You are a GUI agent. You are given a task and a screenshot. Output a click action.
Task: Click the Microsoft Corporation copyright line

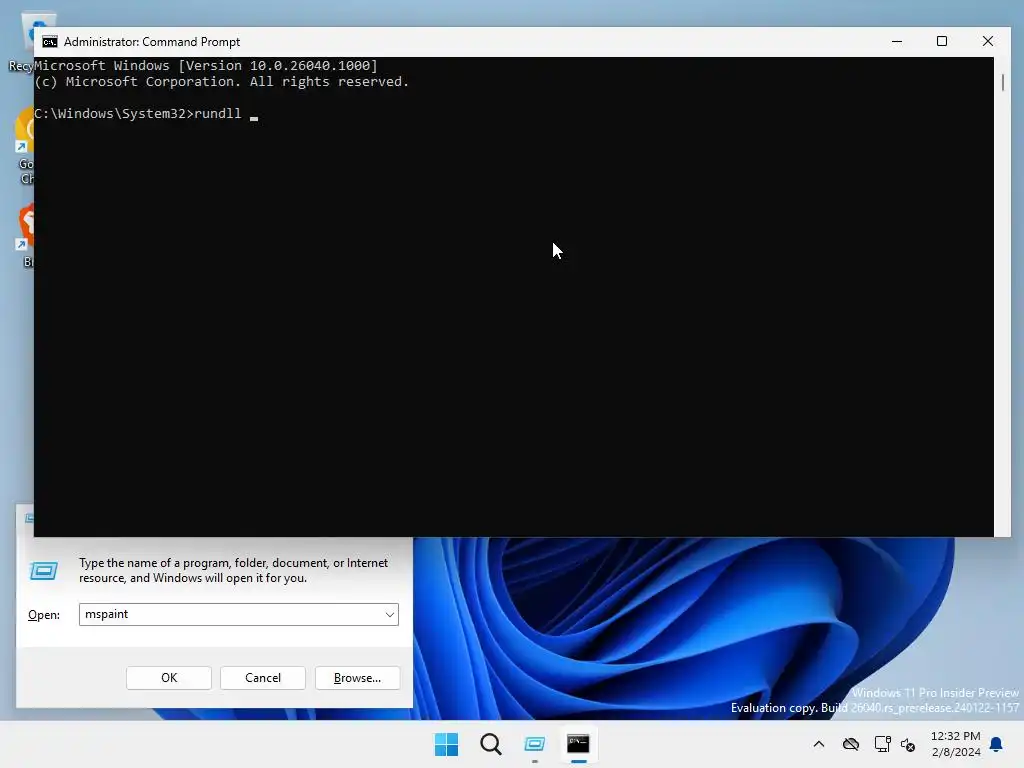[221, 82]
